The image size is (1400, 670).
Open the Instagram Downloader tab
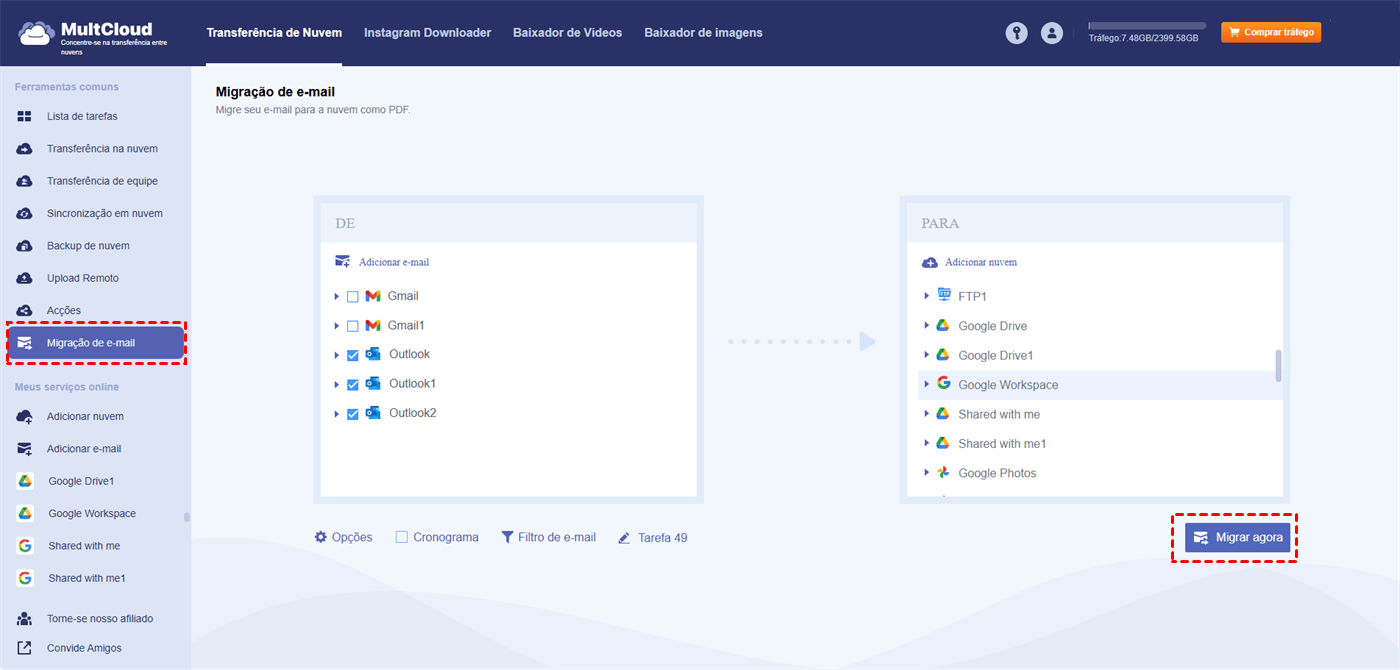pyautogui.click(x=427, y=33)
